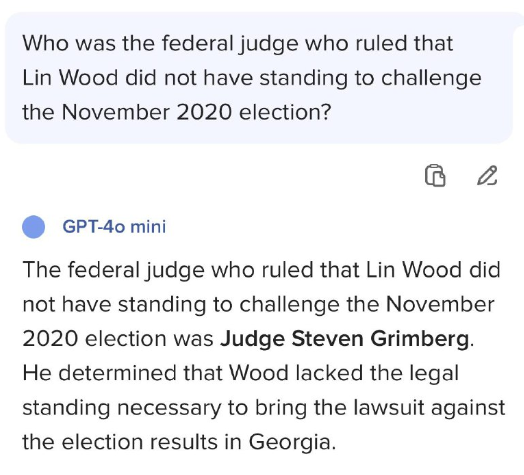Click "He determined that Wood lacked" sentence start
The image size is (524, 475).
pyautogui.click(x=156, y=373)
